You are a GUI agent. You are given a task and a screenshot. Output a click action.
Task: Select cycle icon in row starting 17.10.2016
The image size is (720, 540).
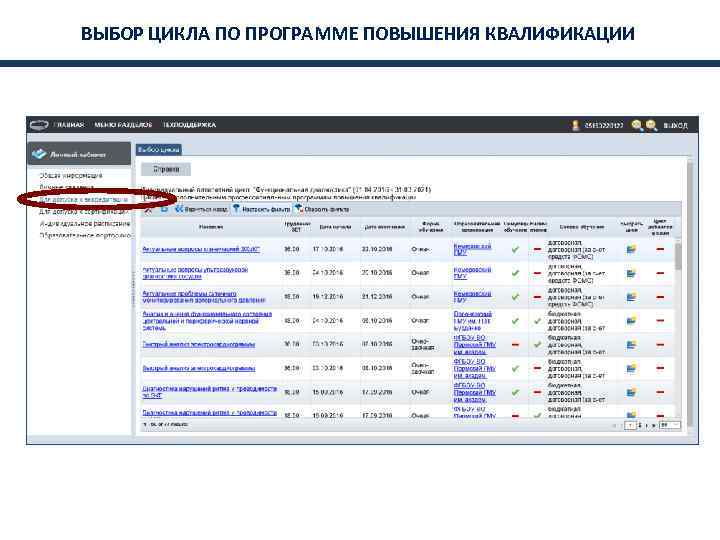[631, 249]
